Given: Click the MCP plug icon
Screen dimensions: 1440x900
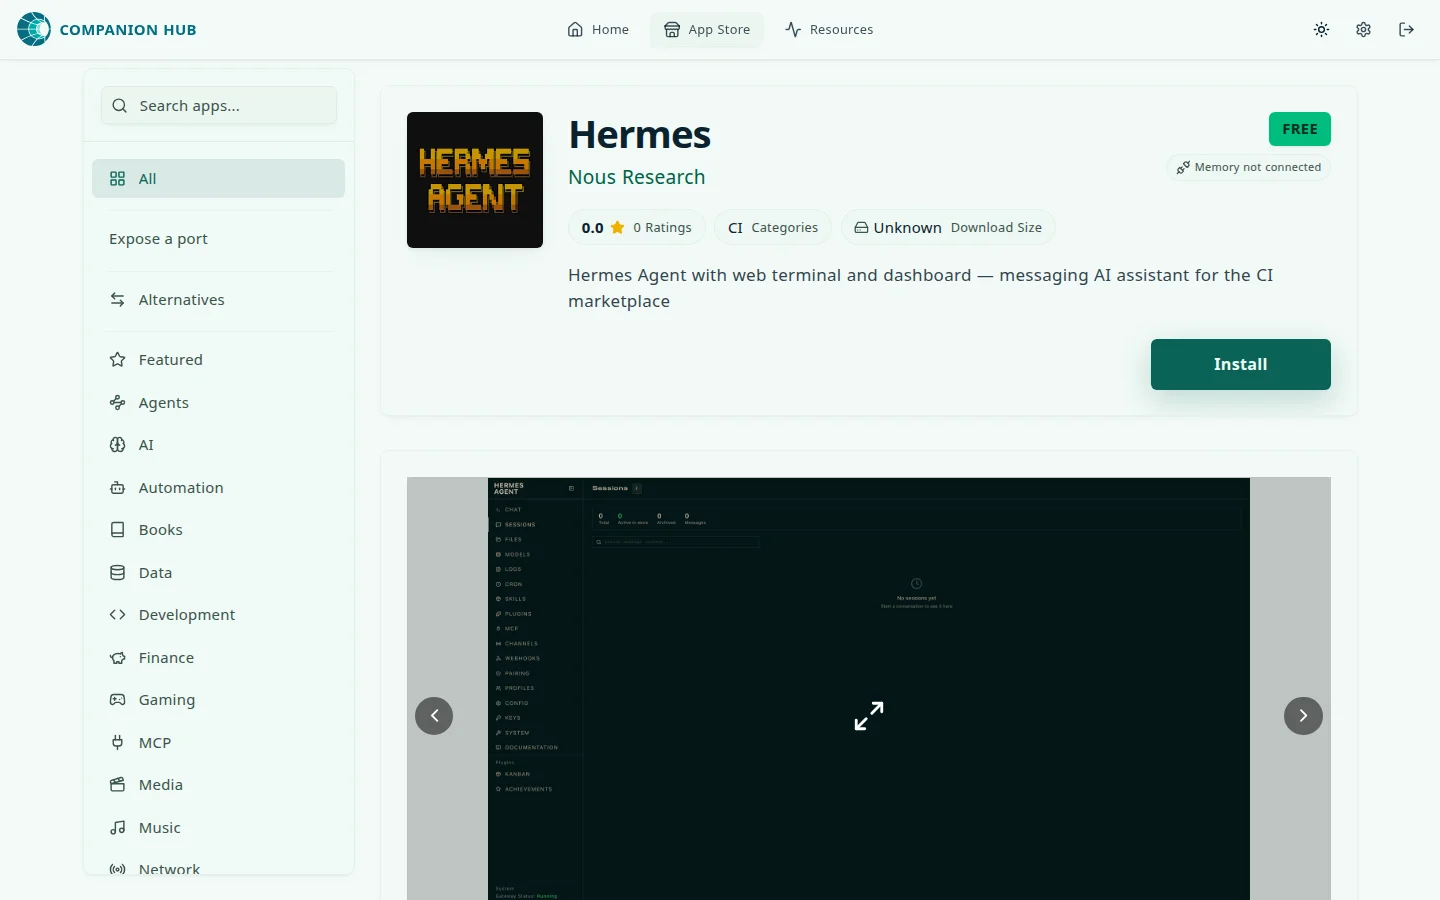Looking at the screenshot, I should [117, 742].
